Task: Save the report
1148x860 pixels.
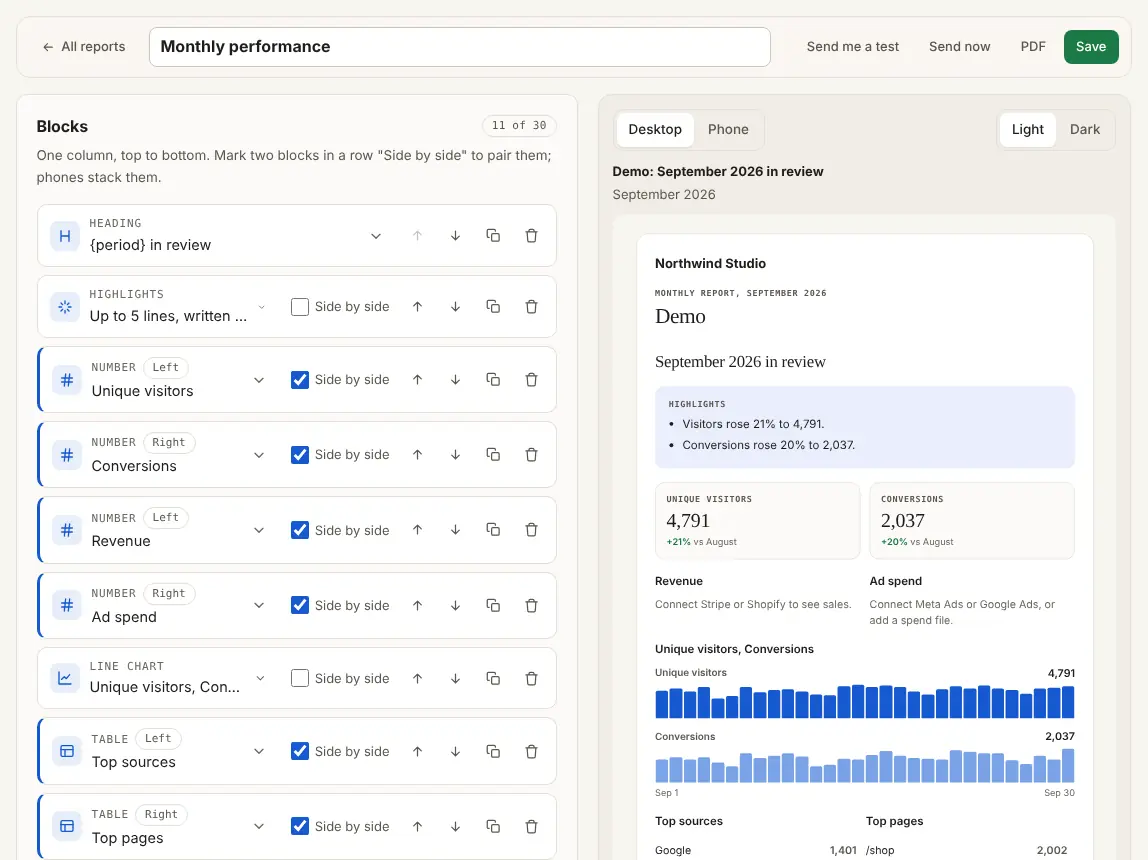Action: point(1091,47)
